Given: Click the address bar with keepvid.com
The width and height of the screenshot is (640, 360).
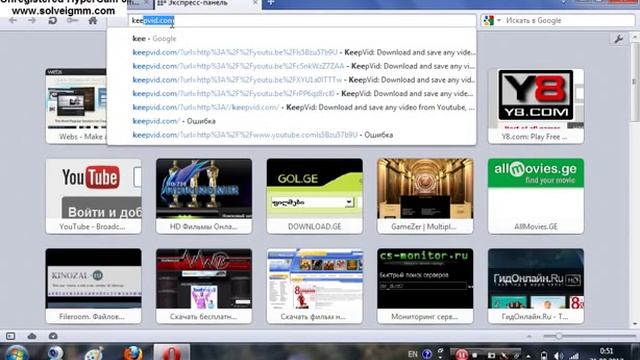Looking at the screenshot, I should [303, 20].
